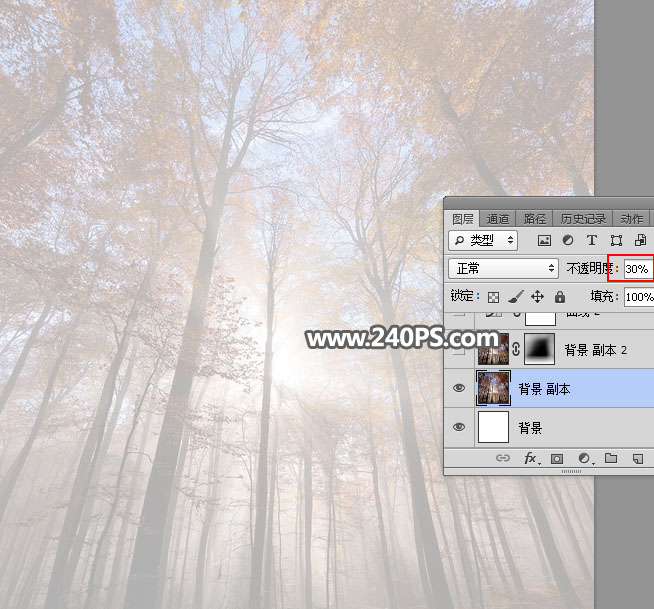Screen dimensions: 654x609
Task: Switch to the 历史记录 tab
Action: click(x=583, y=219)
